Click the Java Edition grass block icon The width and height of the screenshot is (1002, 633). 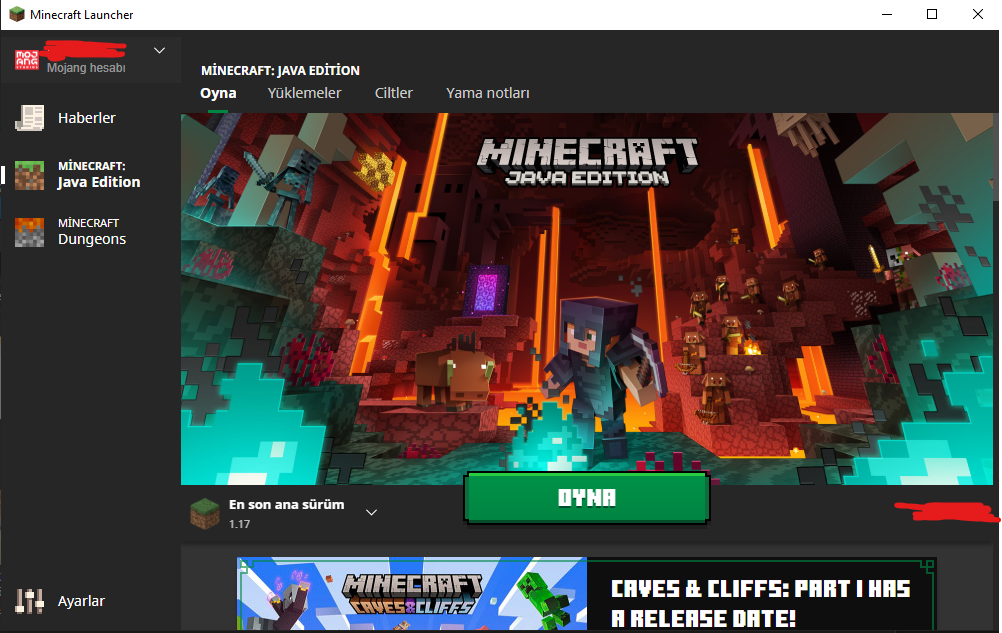(x=29, y=175)
